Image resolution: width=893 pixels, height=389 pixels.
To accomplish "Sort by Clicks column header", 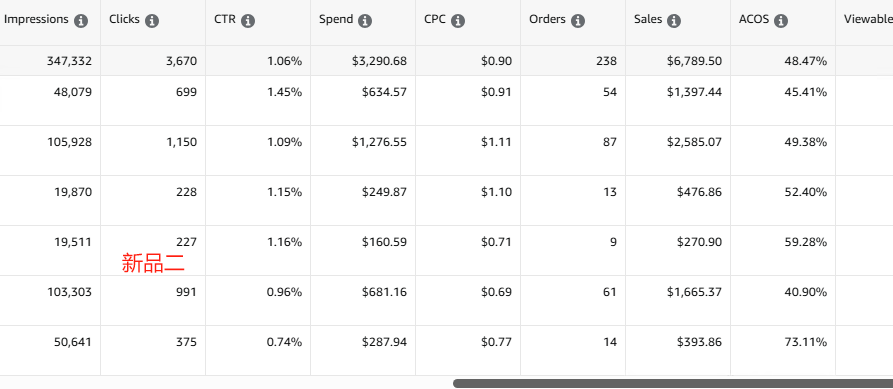I will (x=124, y=19).
